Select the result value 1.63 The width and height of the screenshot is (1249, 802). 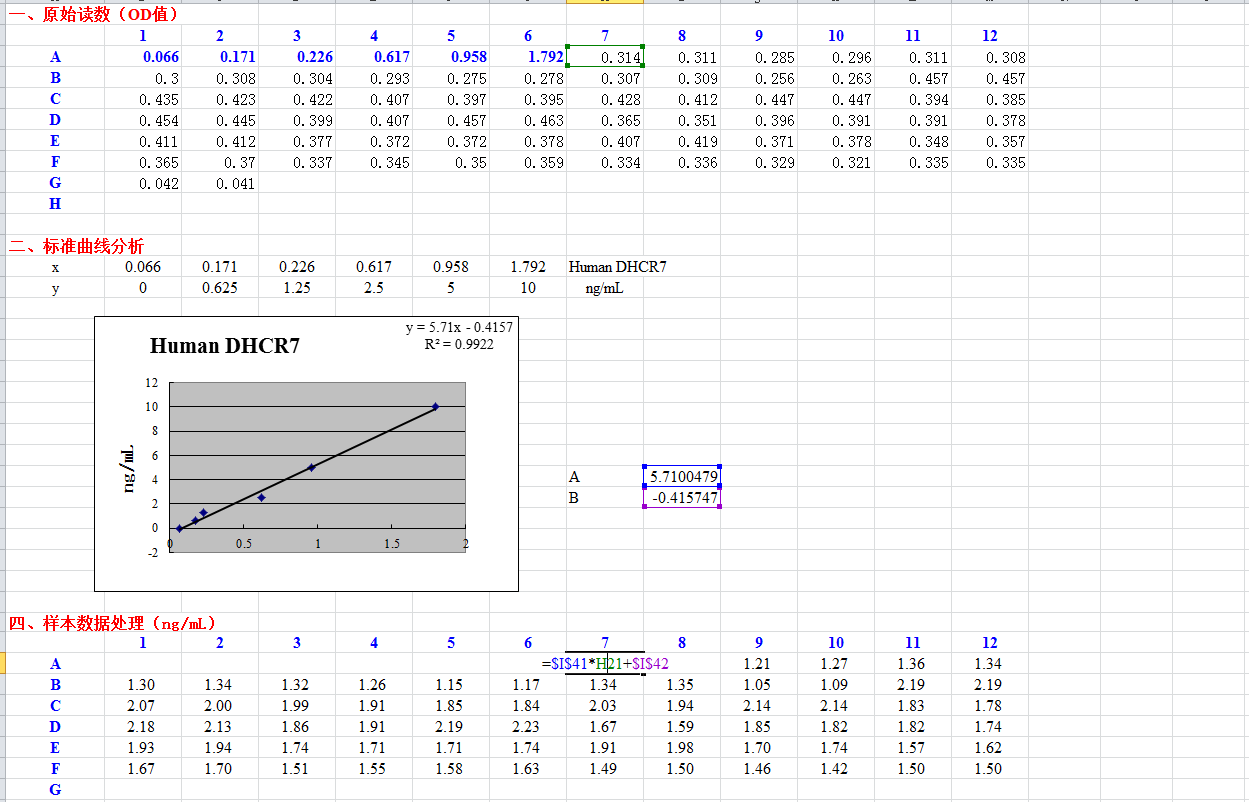click(x=526, y=769)
